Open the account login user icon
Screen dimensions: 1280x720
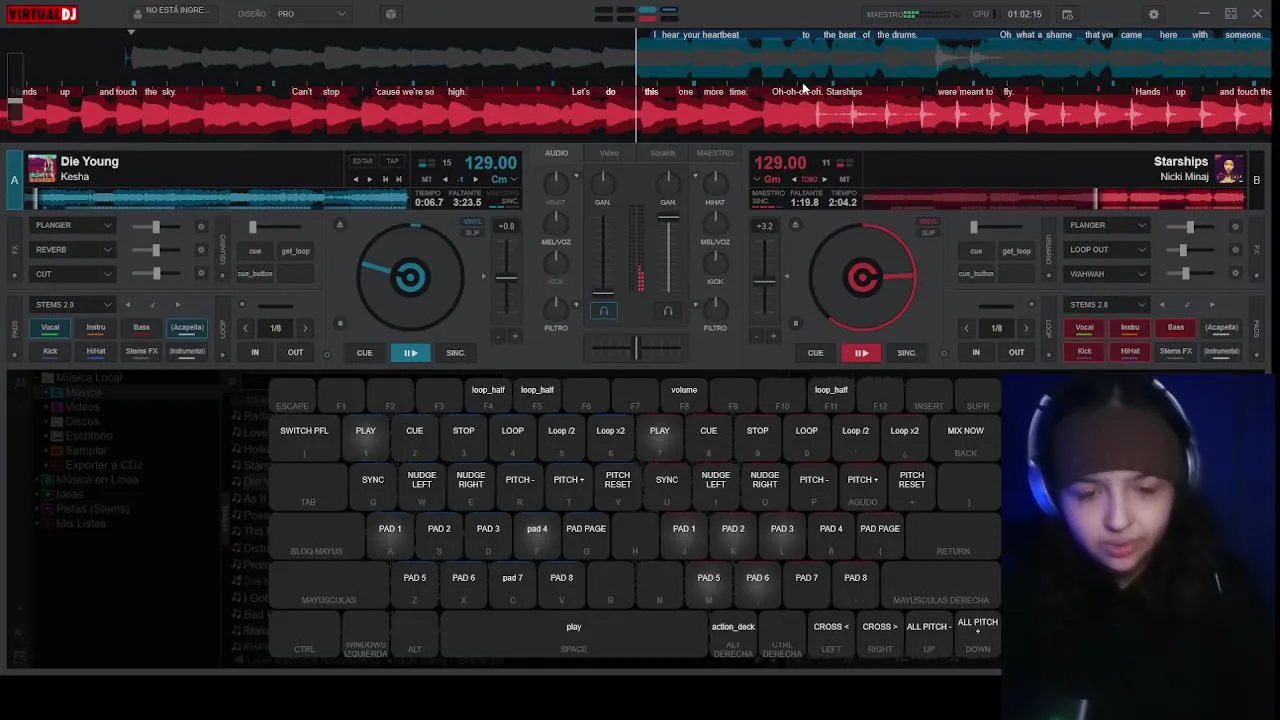137,14
